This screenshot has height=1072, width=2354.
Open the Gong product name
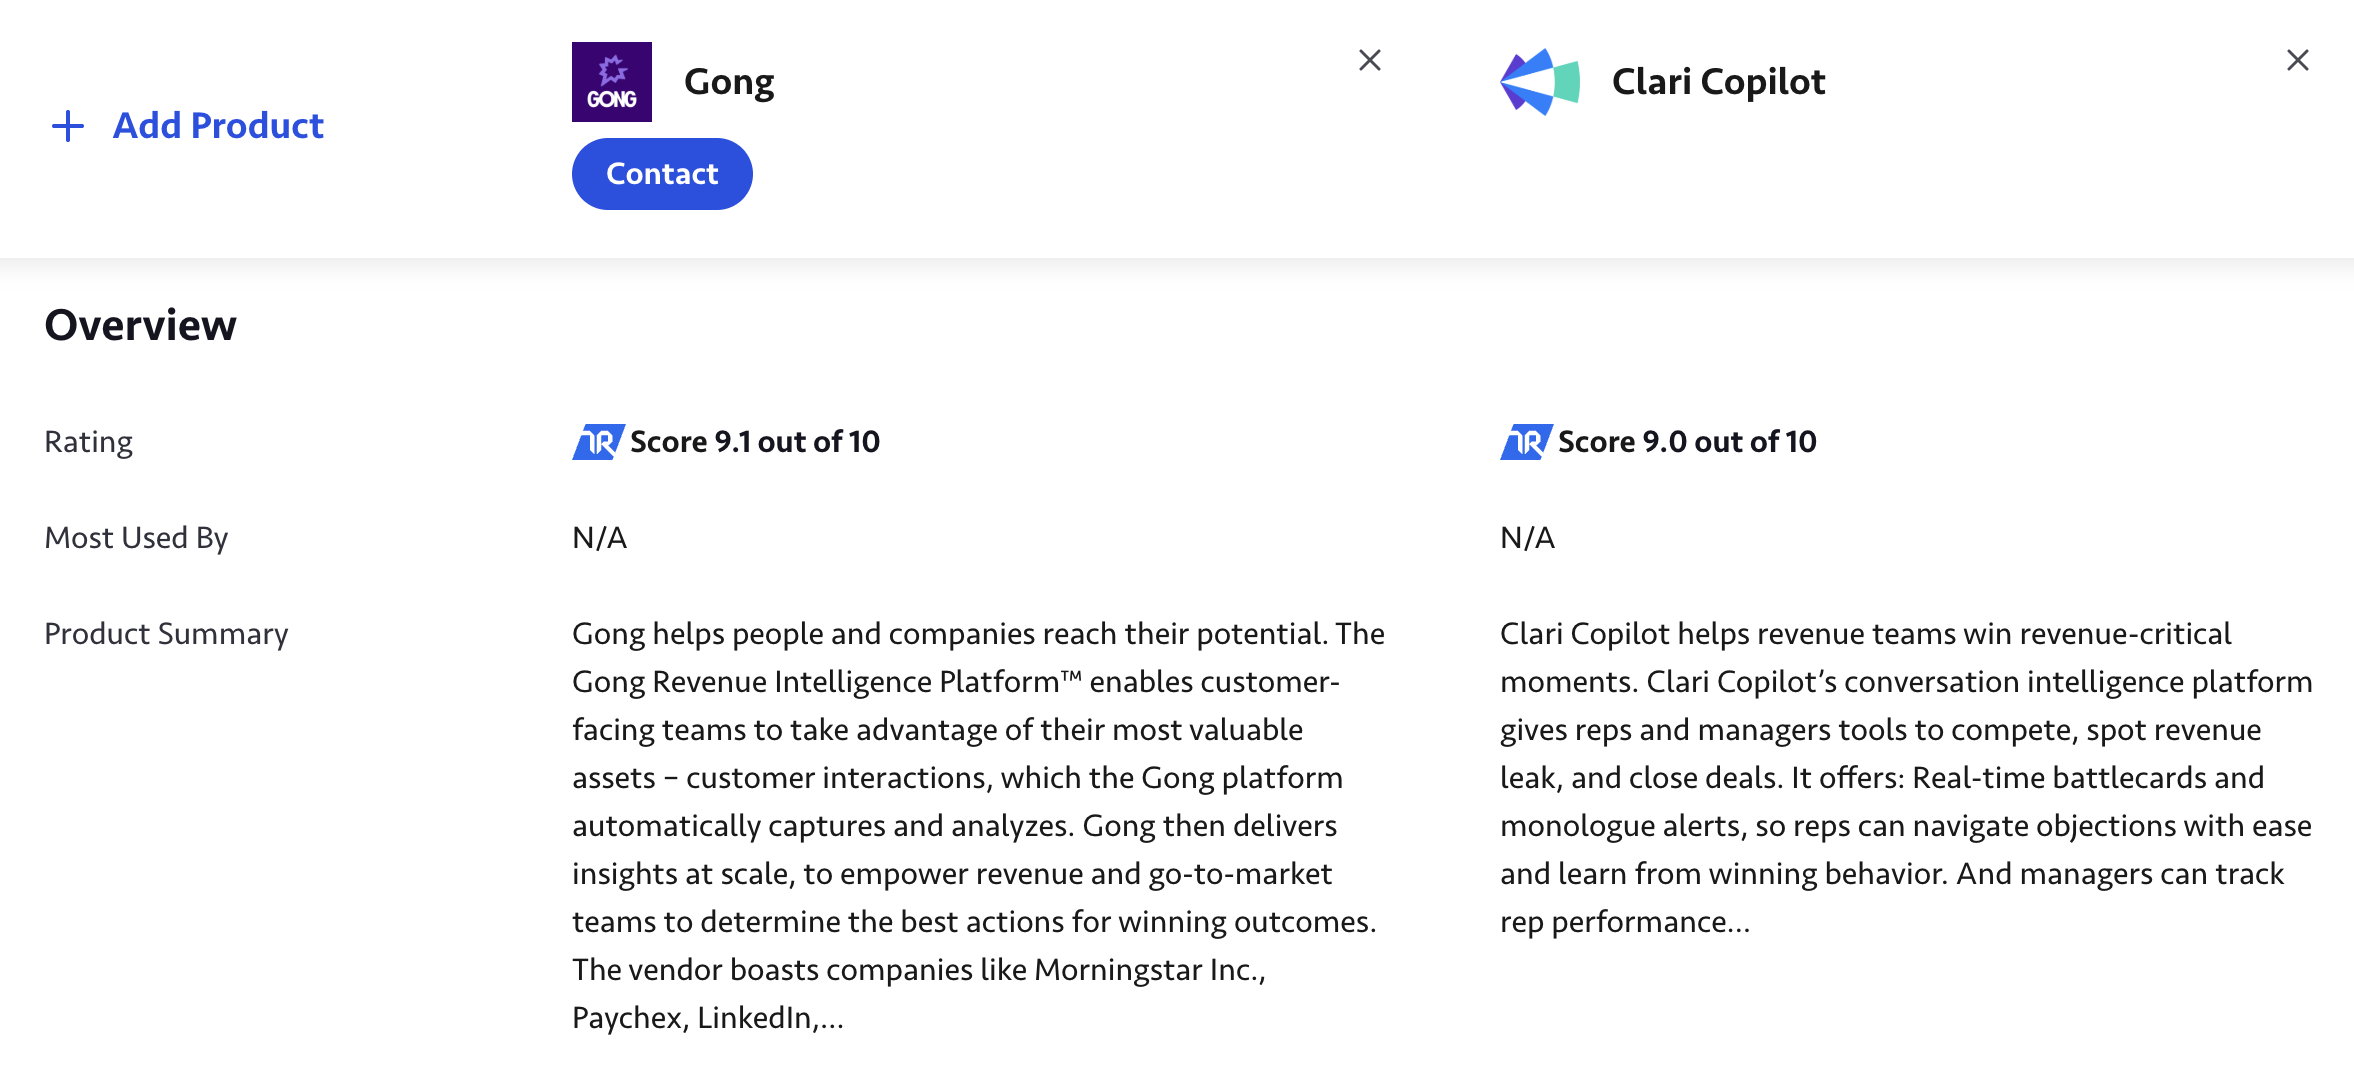tap(729, 82)
